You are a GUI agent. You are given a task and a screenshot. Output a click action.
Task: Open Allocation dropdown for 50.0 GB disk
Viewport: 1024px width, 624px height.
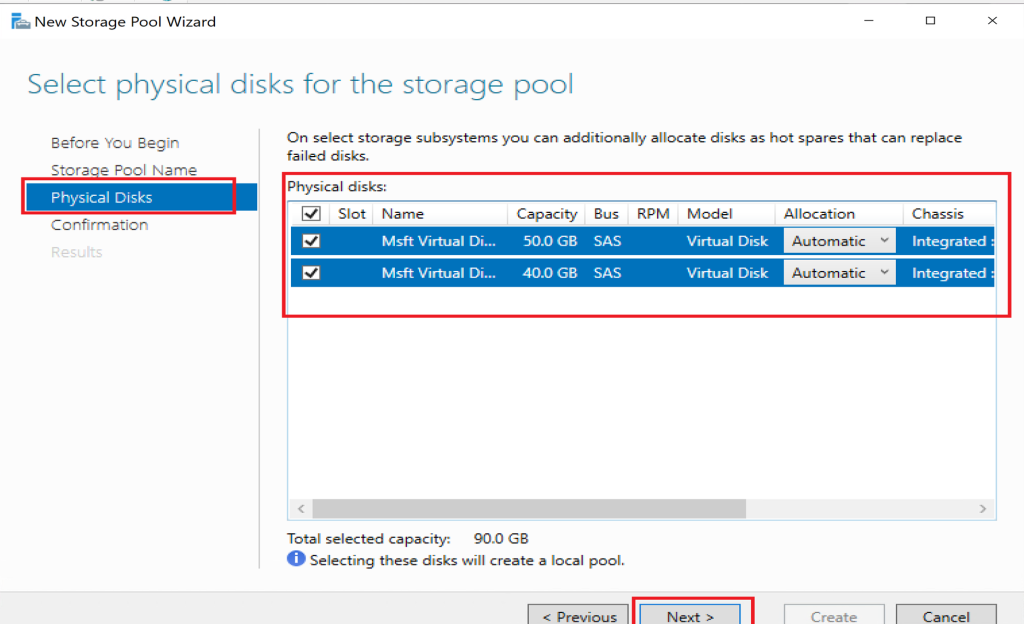(839, 241)
